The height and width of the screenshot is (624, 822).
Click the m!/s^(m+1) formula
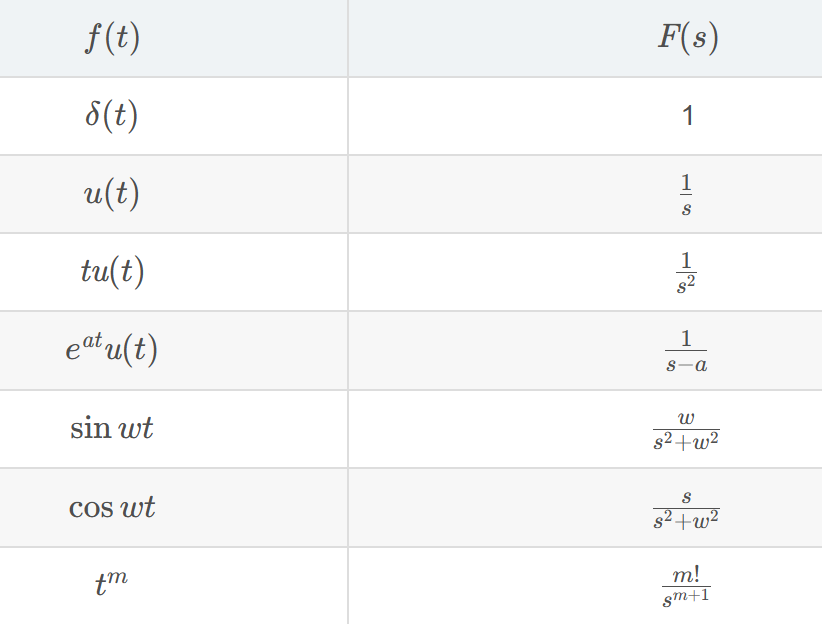686,587
